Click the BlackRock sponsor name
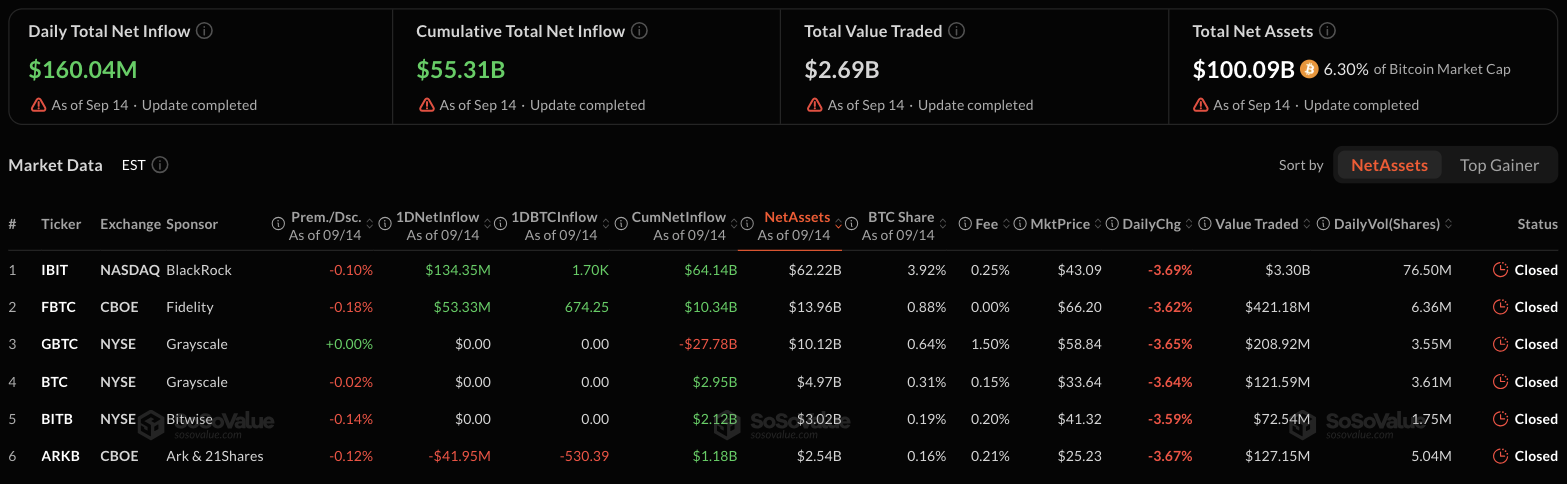 pyautogui.click(x=198, y=270)
